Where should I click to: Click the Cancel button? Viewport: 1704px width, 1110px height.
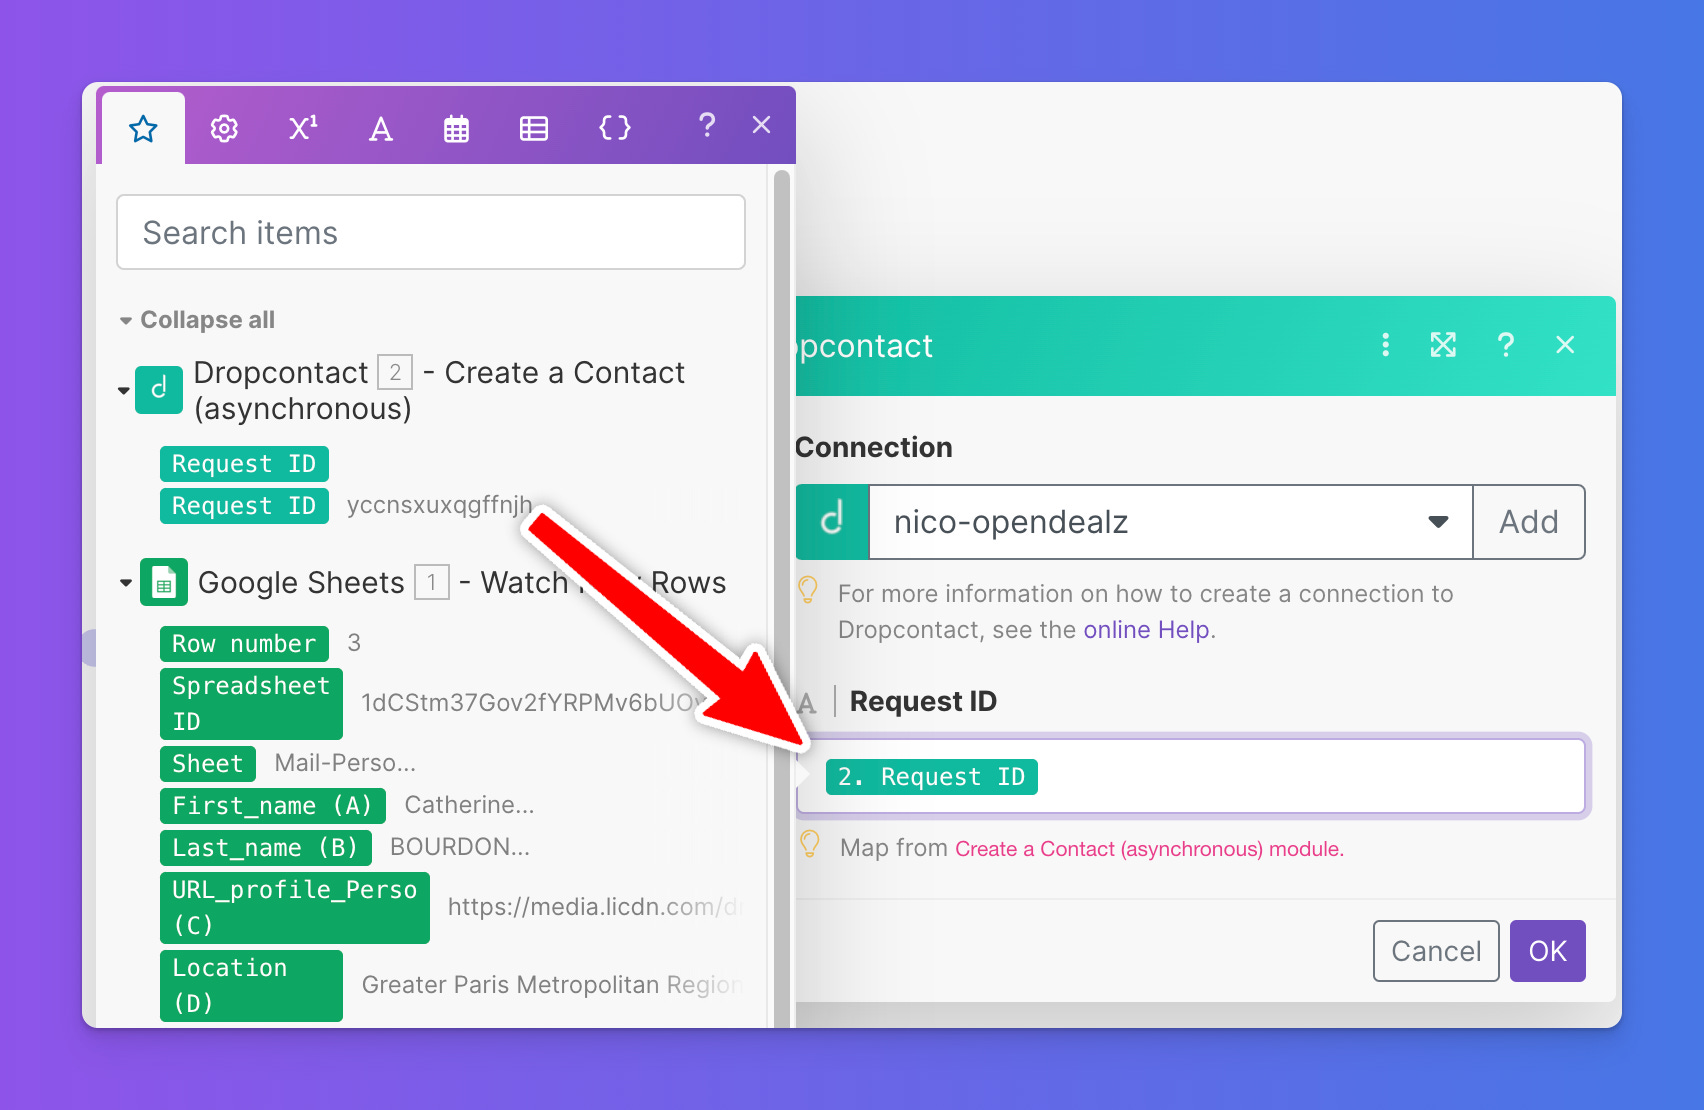click(x=1436, y=951)
